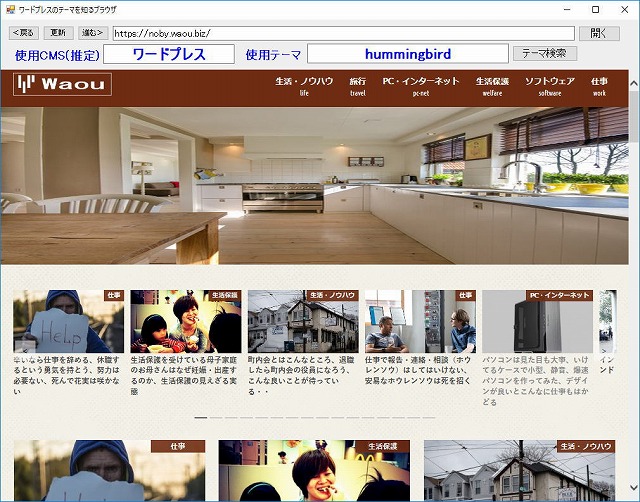The width and height of the screenshot is (640, 502).
Task: Open article 辛いなら仕事を辞める title
Action: [x=67, y=375]
